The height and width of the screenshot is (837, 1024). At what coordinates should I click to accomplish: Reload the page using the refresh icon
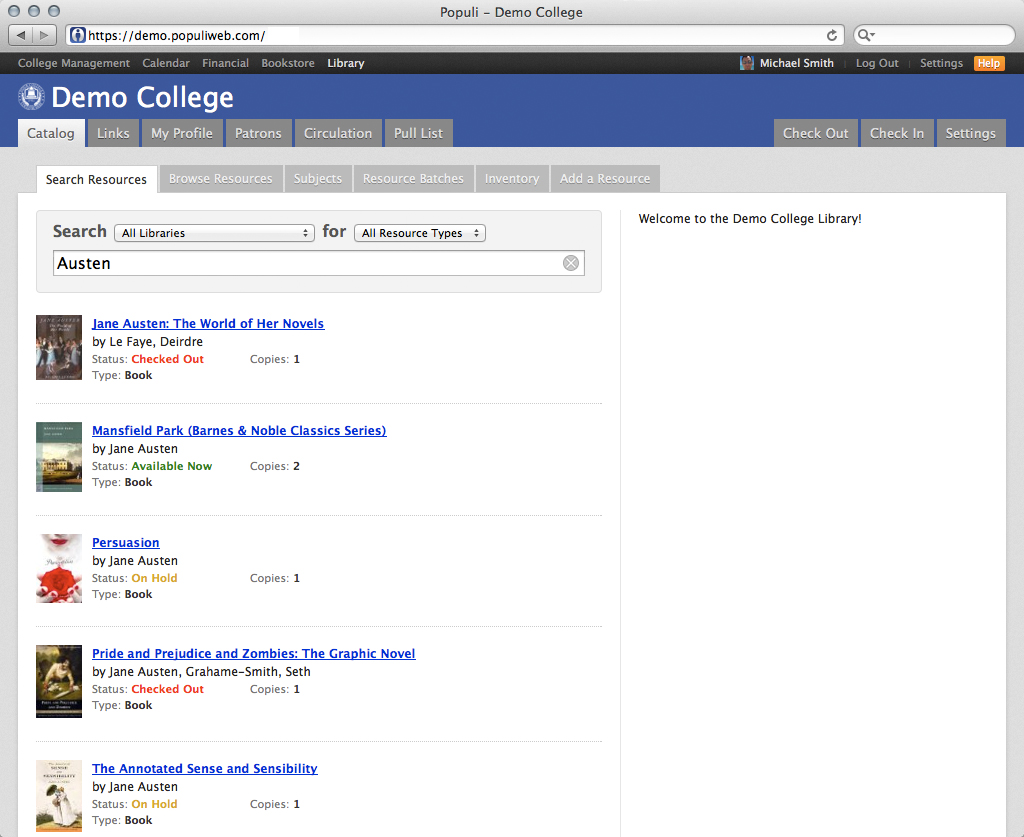(x=831, y=35)
